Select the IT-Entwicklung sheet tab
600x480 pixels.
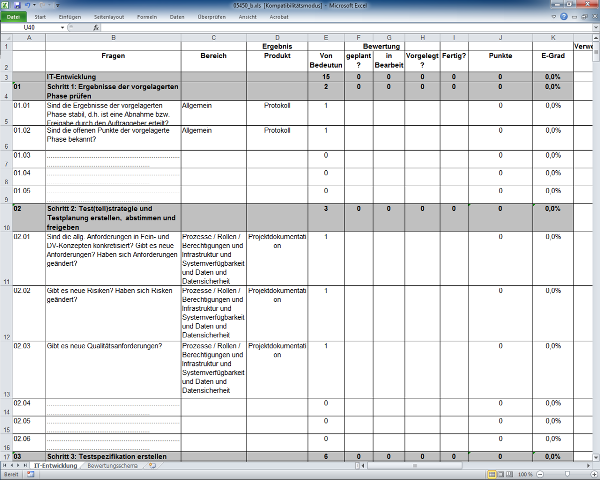pos(55,466)
